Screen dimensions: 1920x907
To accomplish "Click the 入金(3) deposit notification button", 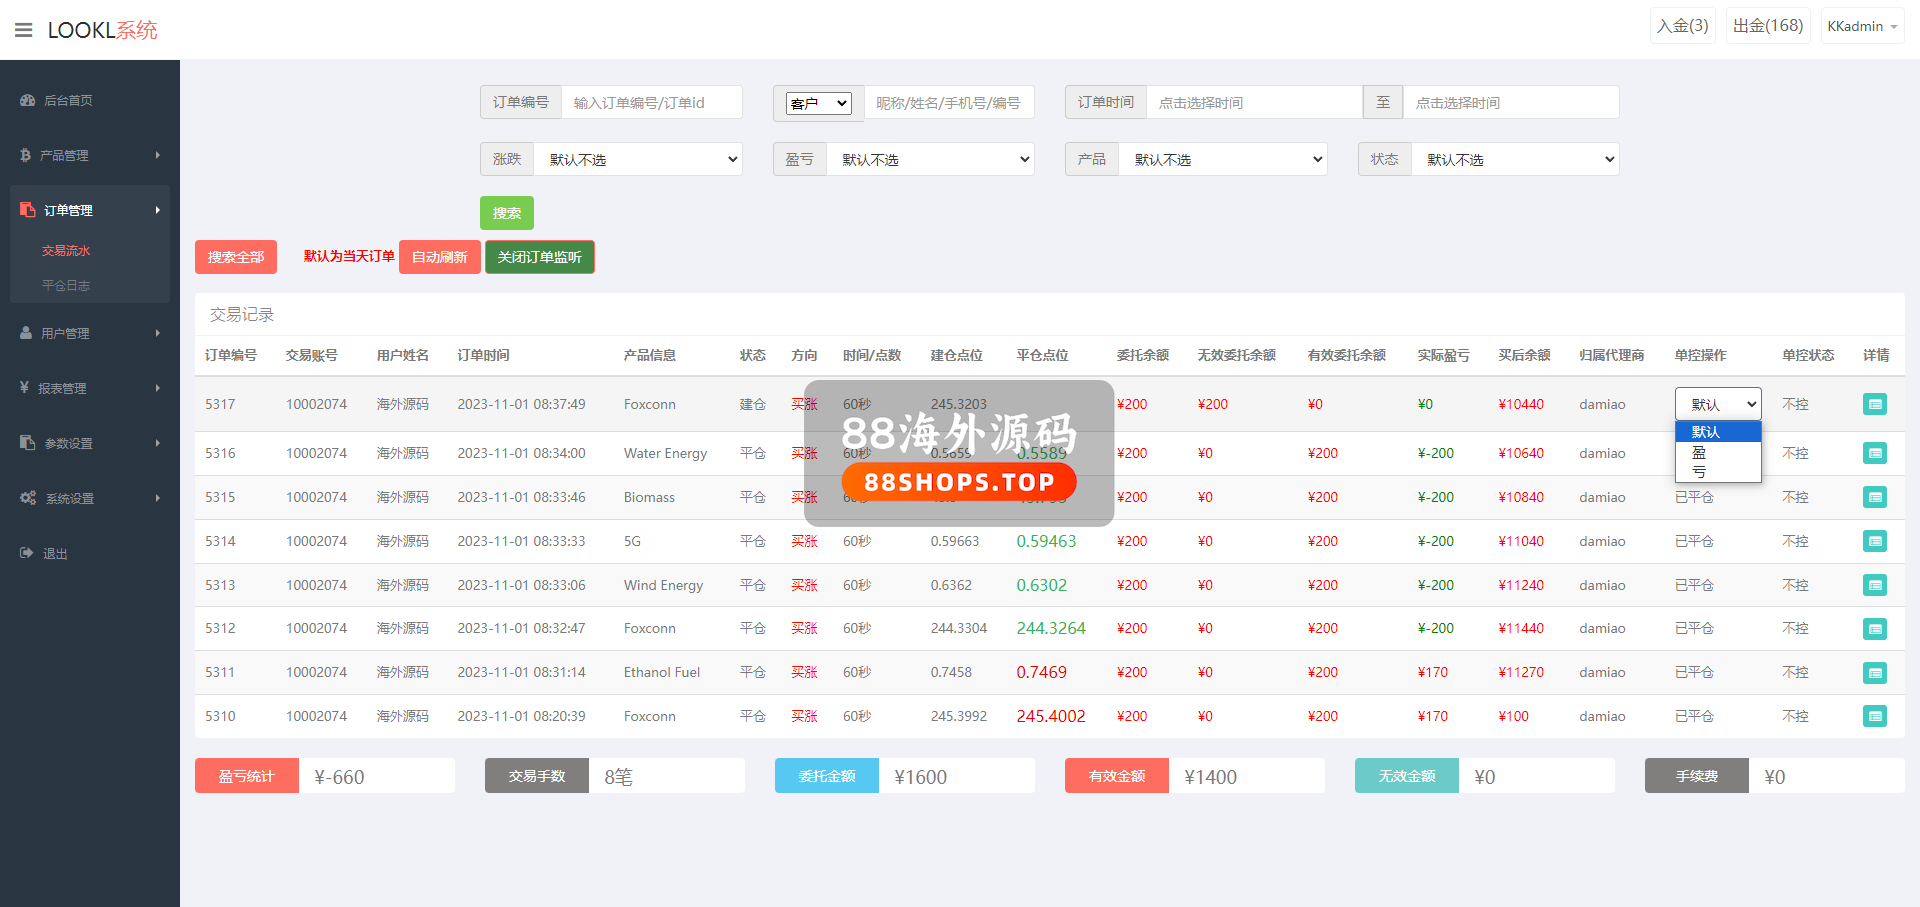I will point(1682,26).
